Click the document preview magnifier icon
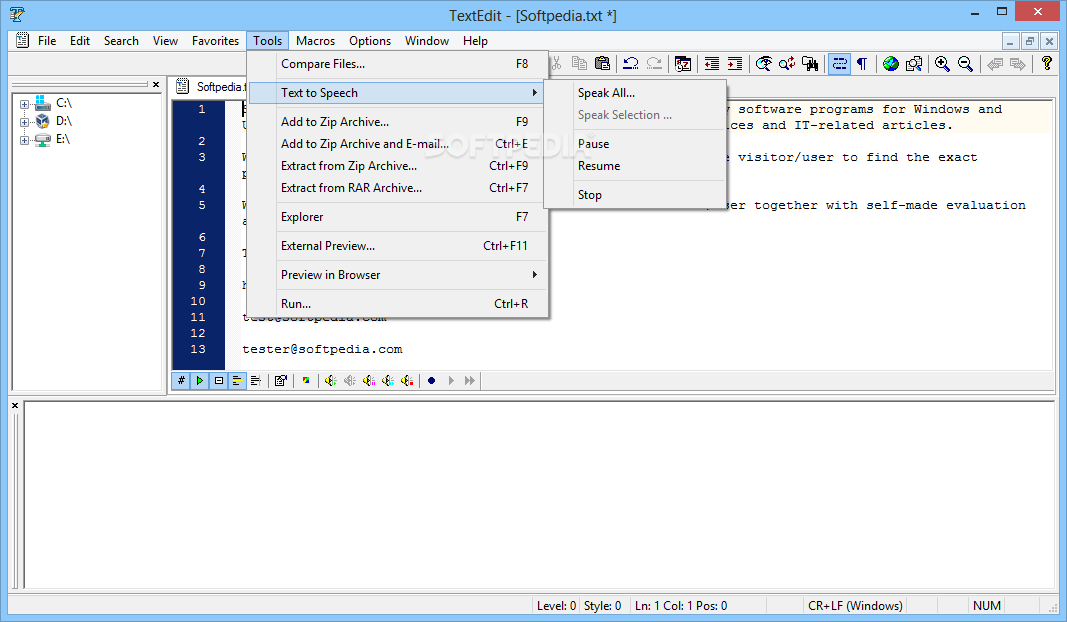The image size is (1067, 622). coord(914,63)
